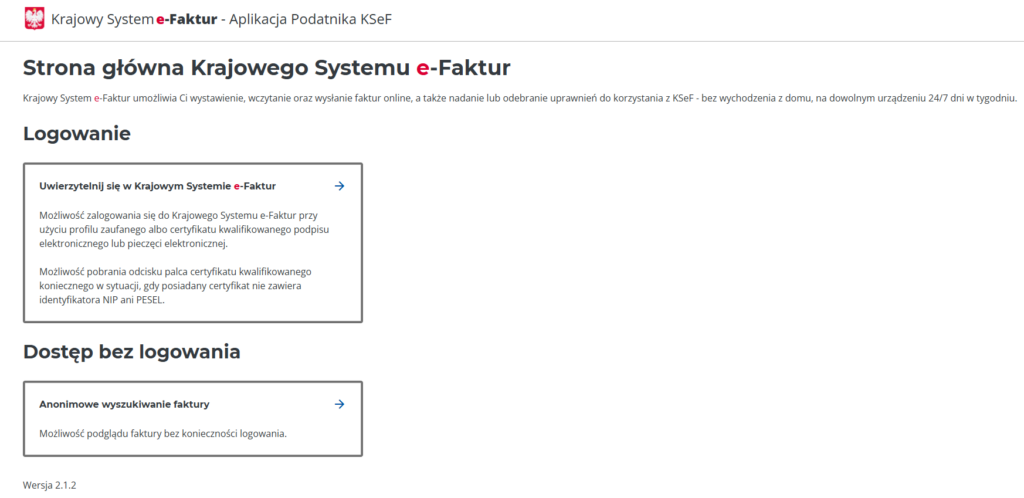Click the Aplikacja Podatnika KSeF header text

(x=311, y=19)
